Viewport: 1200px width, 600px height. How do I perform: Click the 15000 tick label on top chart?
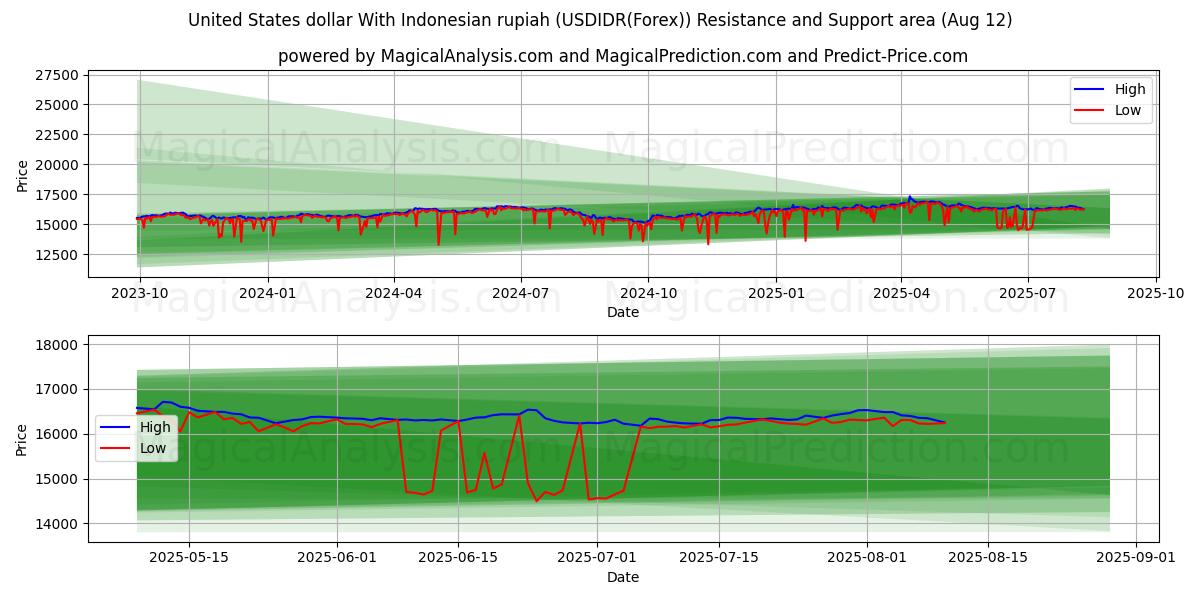click(x=57, y=225)
